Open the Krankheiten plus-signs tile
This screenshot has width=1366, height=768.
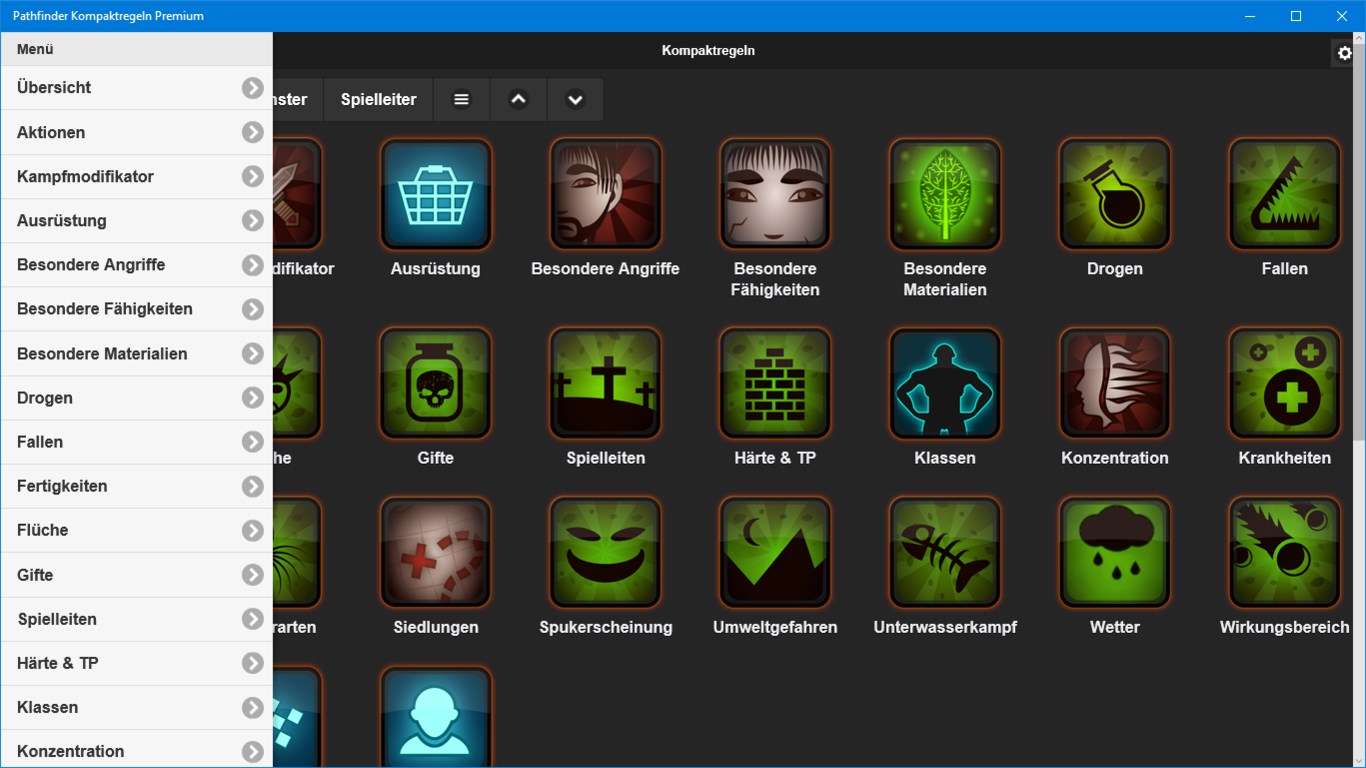(1285, 383)
